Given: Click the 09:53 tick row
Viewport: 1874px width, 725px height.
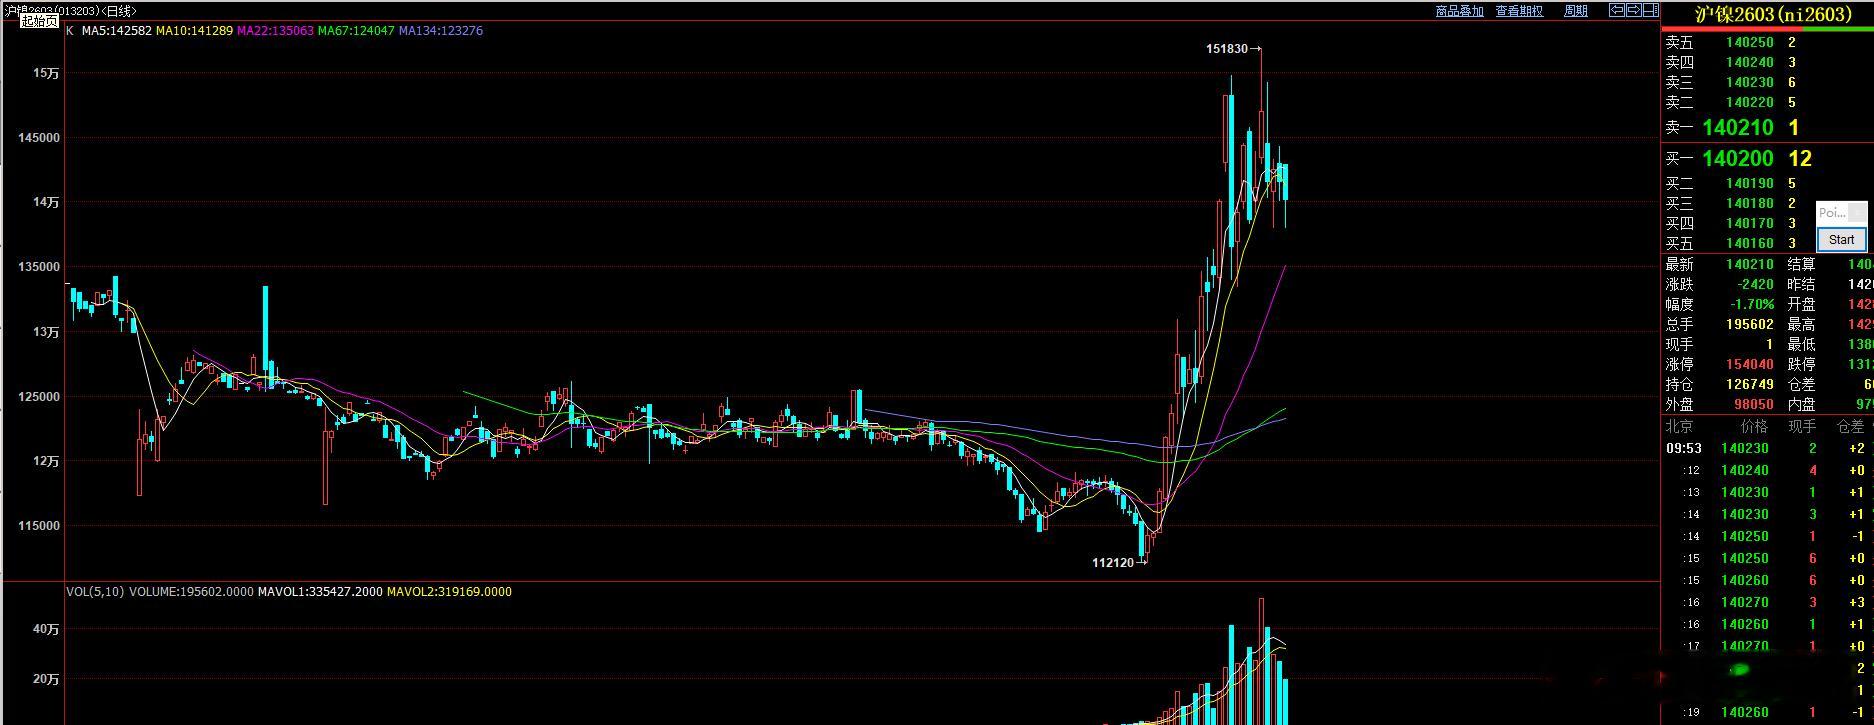Looking at the screenshot, I should [x=1767, y=449].
